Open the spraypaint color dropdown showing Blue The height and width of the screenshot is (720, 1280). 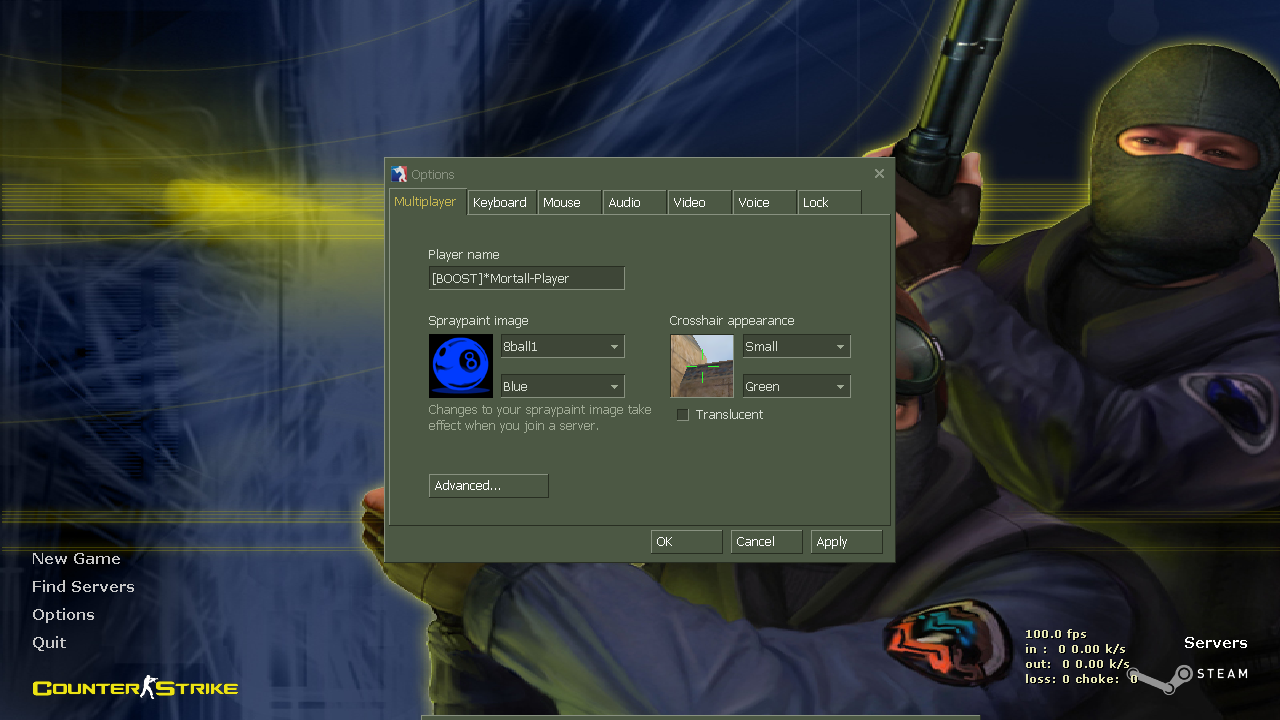[x=562, y=385]
